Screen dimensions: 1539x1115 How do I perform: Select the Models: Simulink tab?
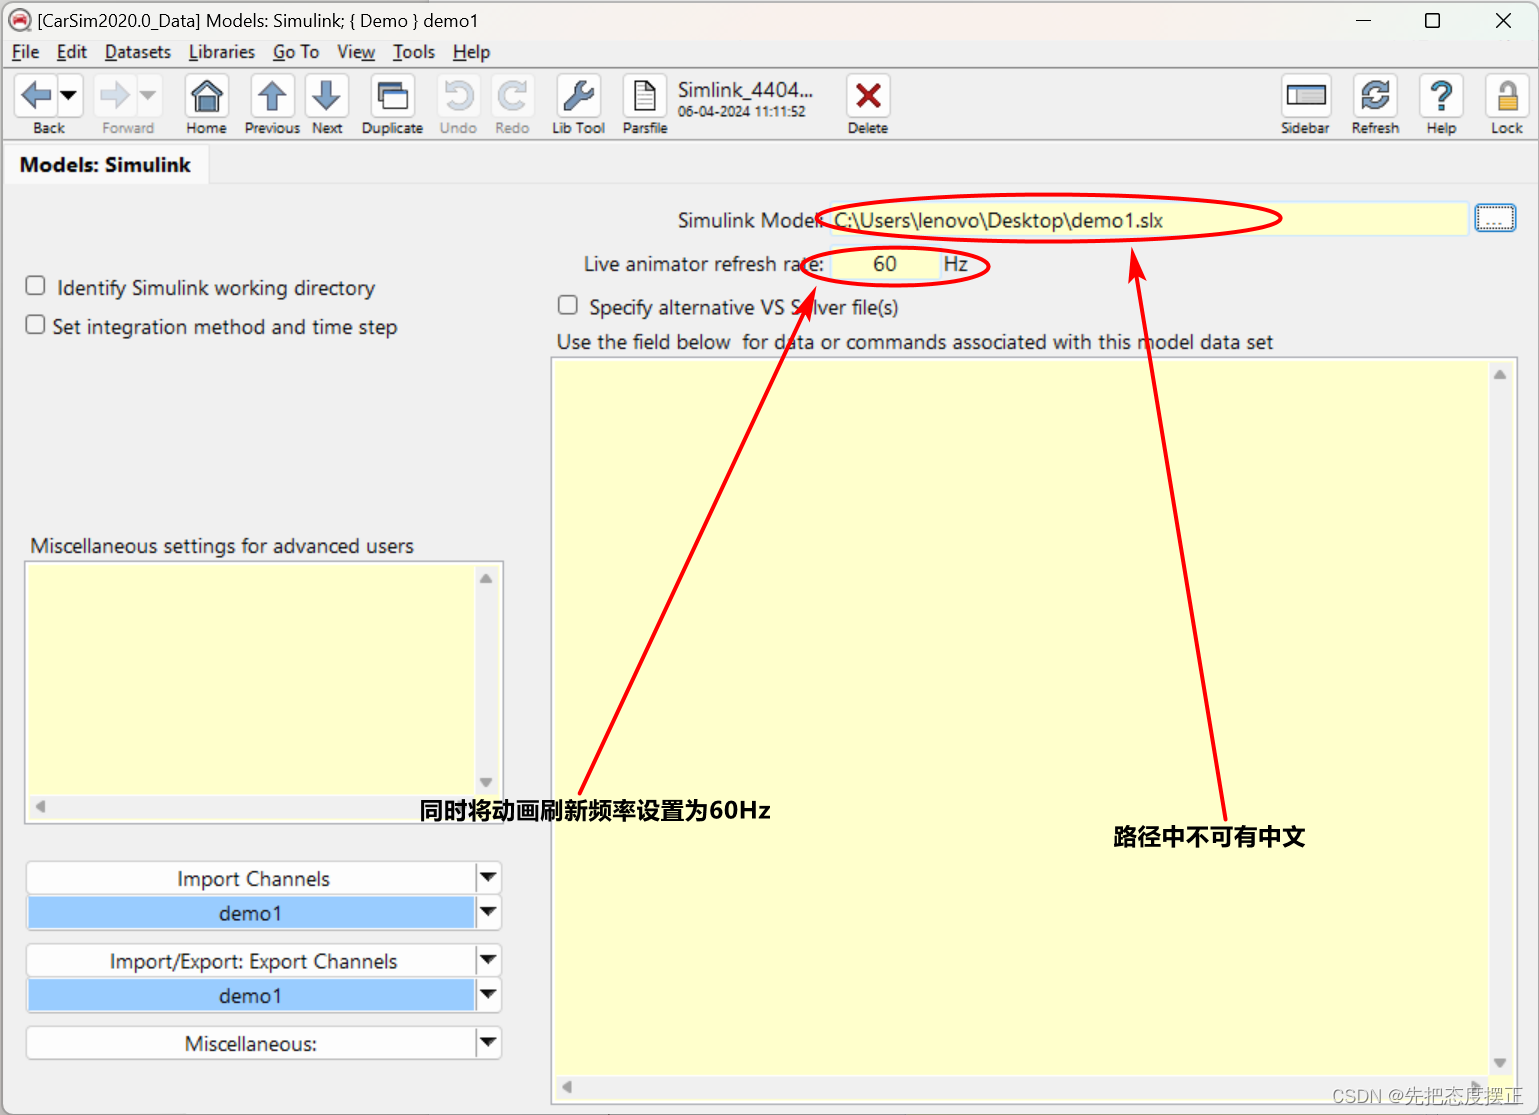tap(105, 165)
